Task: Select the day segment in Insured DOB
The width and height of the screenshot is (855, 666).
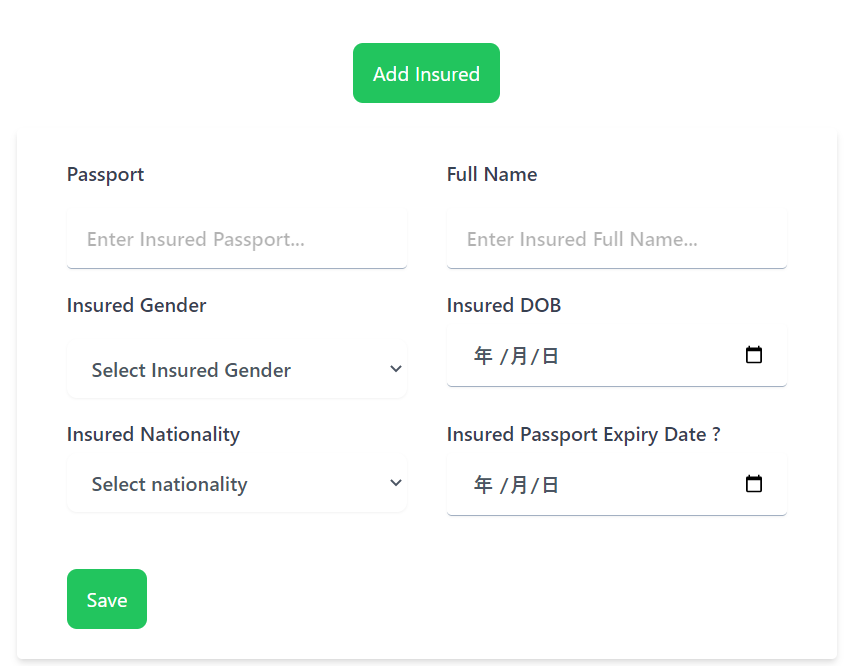Action: tap(550, 356)
